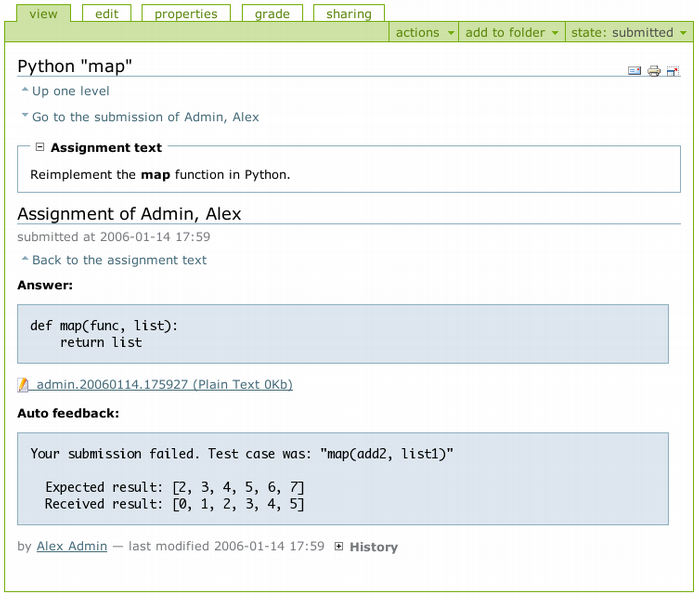Click the 'Alex Admin' author link

pyautogui.click(x=72, y=546)
